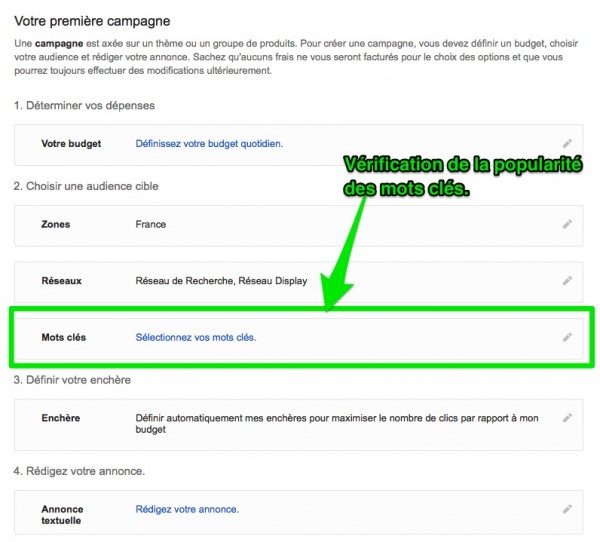Click the pencil icon in Réseaux row
Viewport: 600px width, 542px height.
tap(567, 281)
